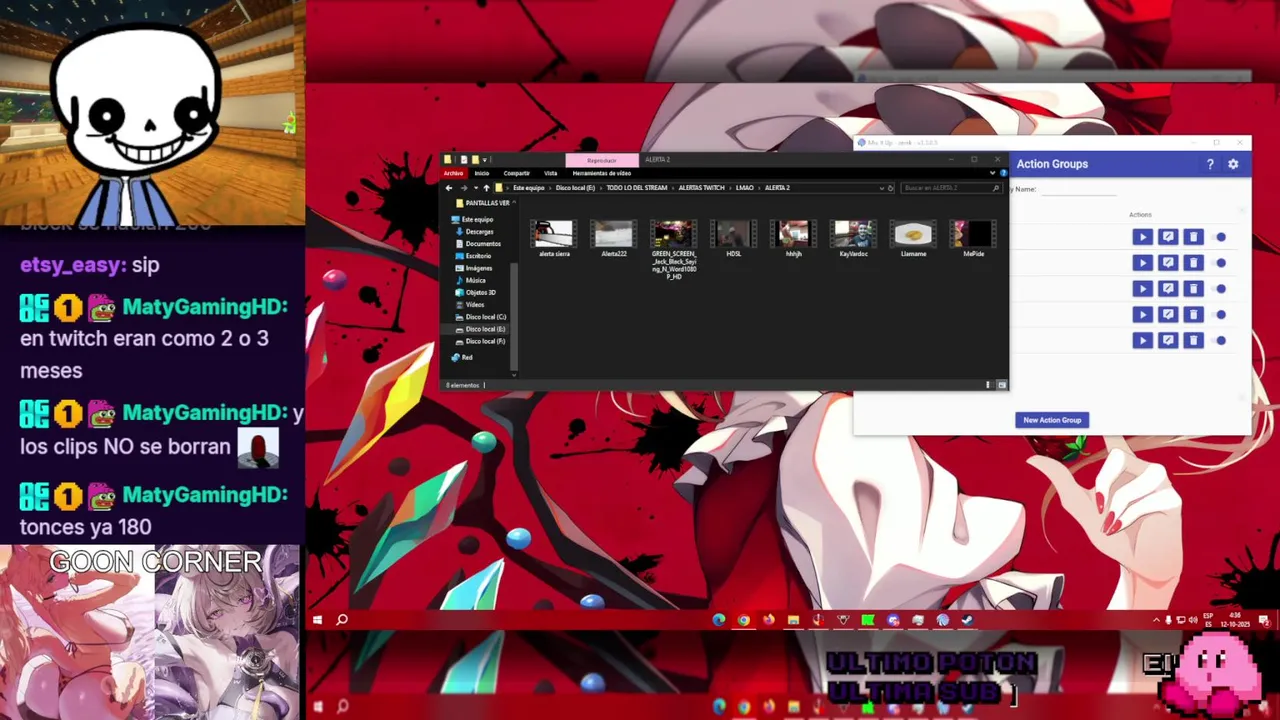Select the Reproducir contextual tab

[x=602, y=160]
